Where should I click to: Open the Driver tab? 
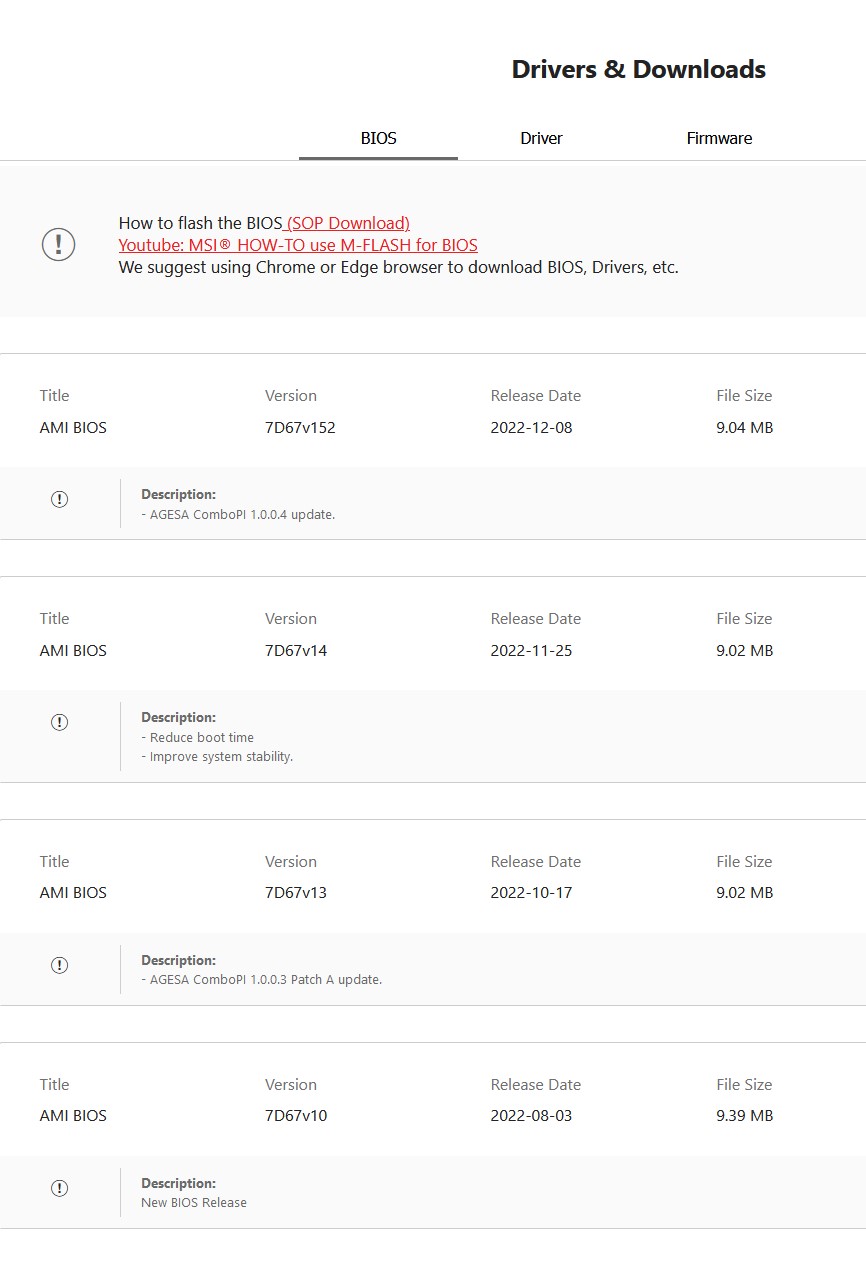point(541,139)
